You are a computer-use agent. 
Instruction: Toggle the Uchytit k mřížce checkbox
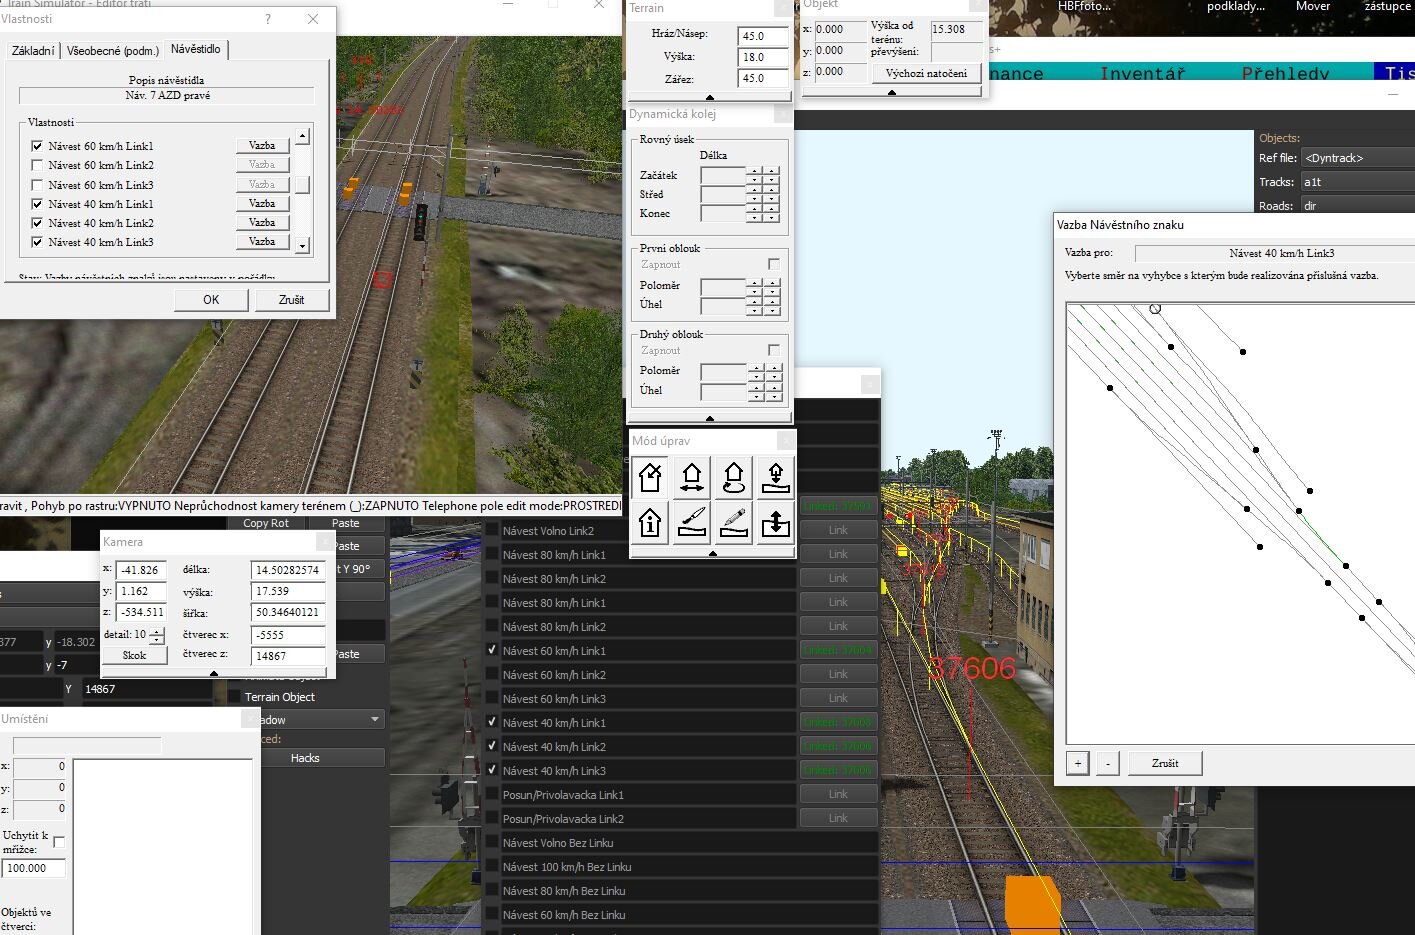59,842
